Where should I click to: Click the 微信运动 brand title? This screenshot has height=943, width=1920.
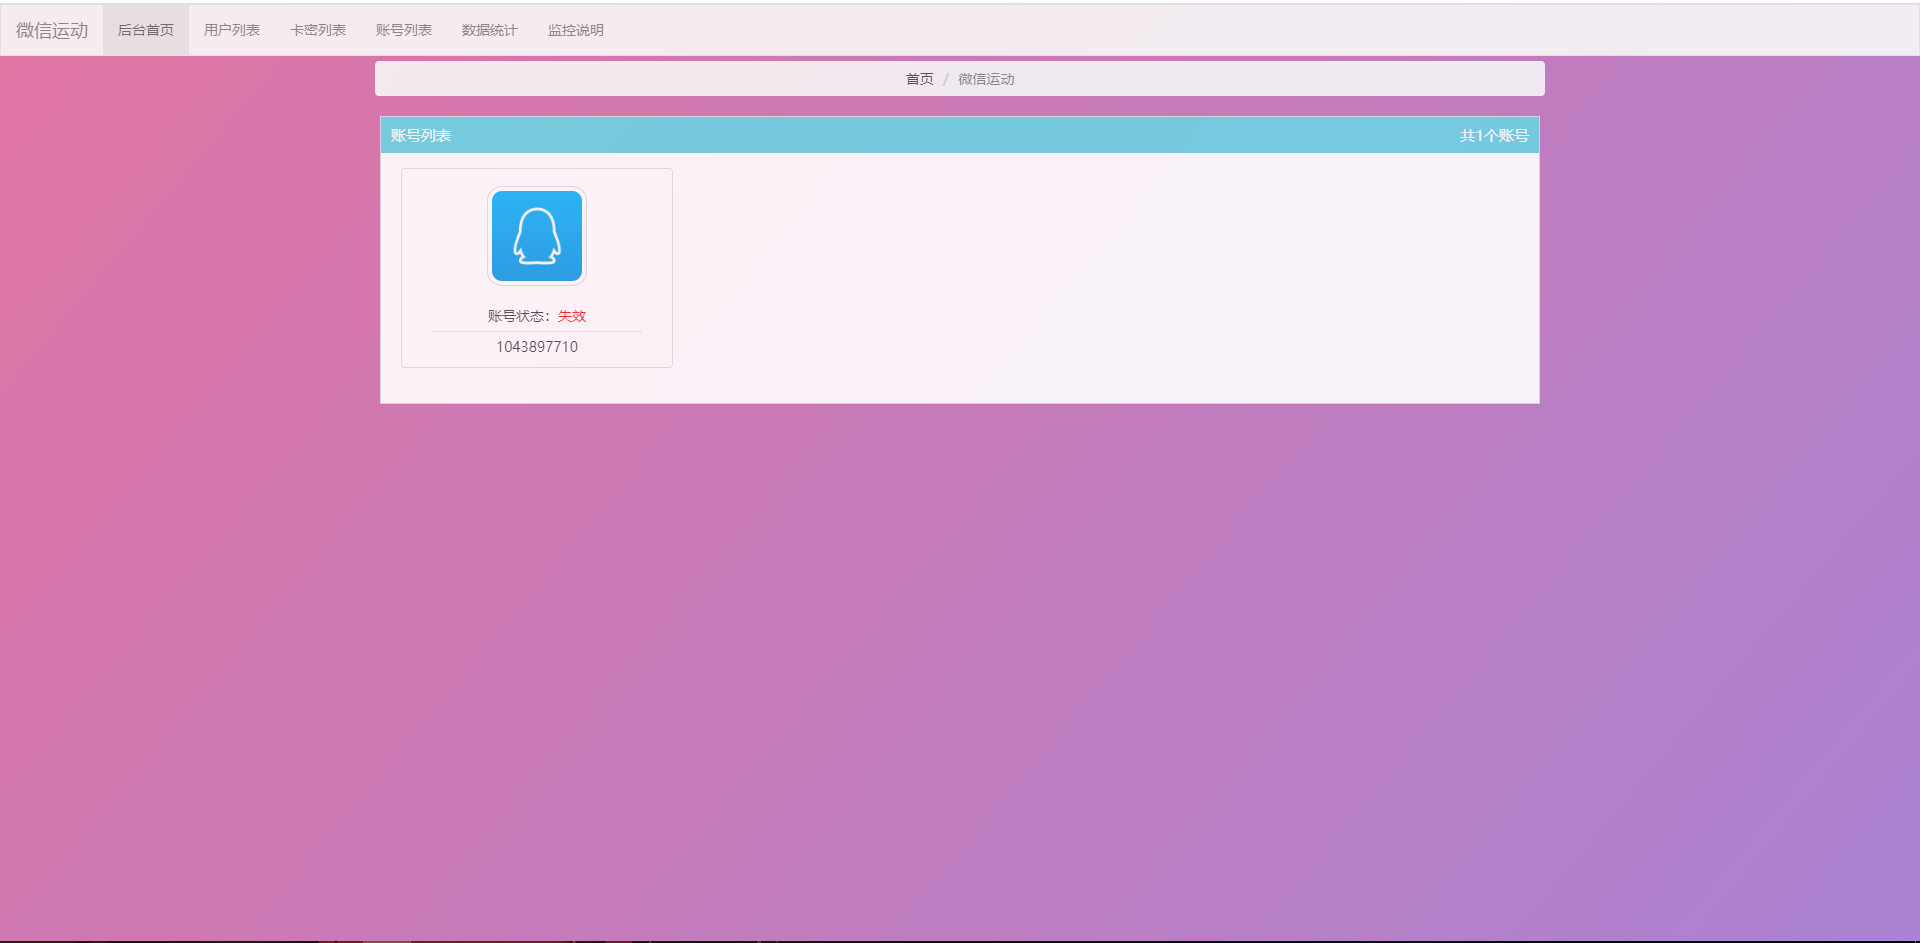52,30
